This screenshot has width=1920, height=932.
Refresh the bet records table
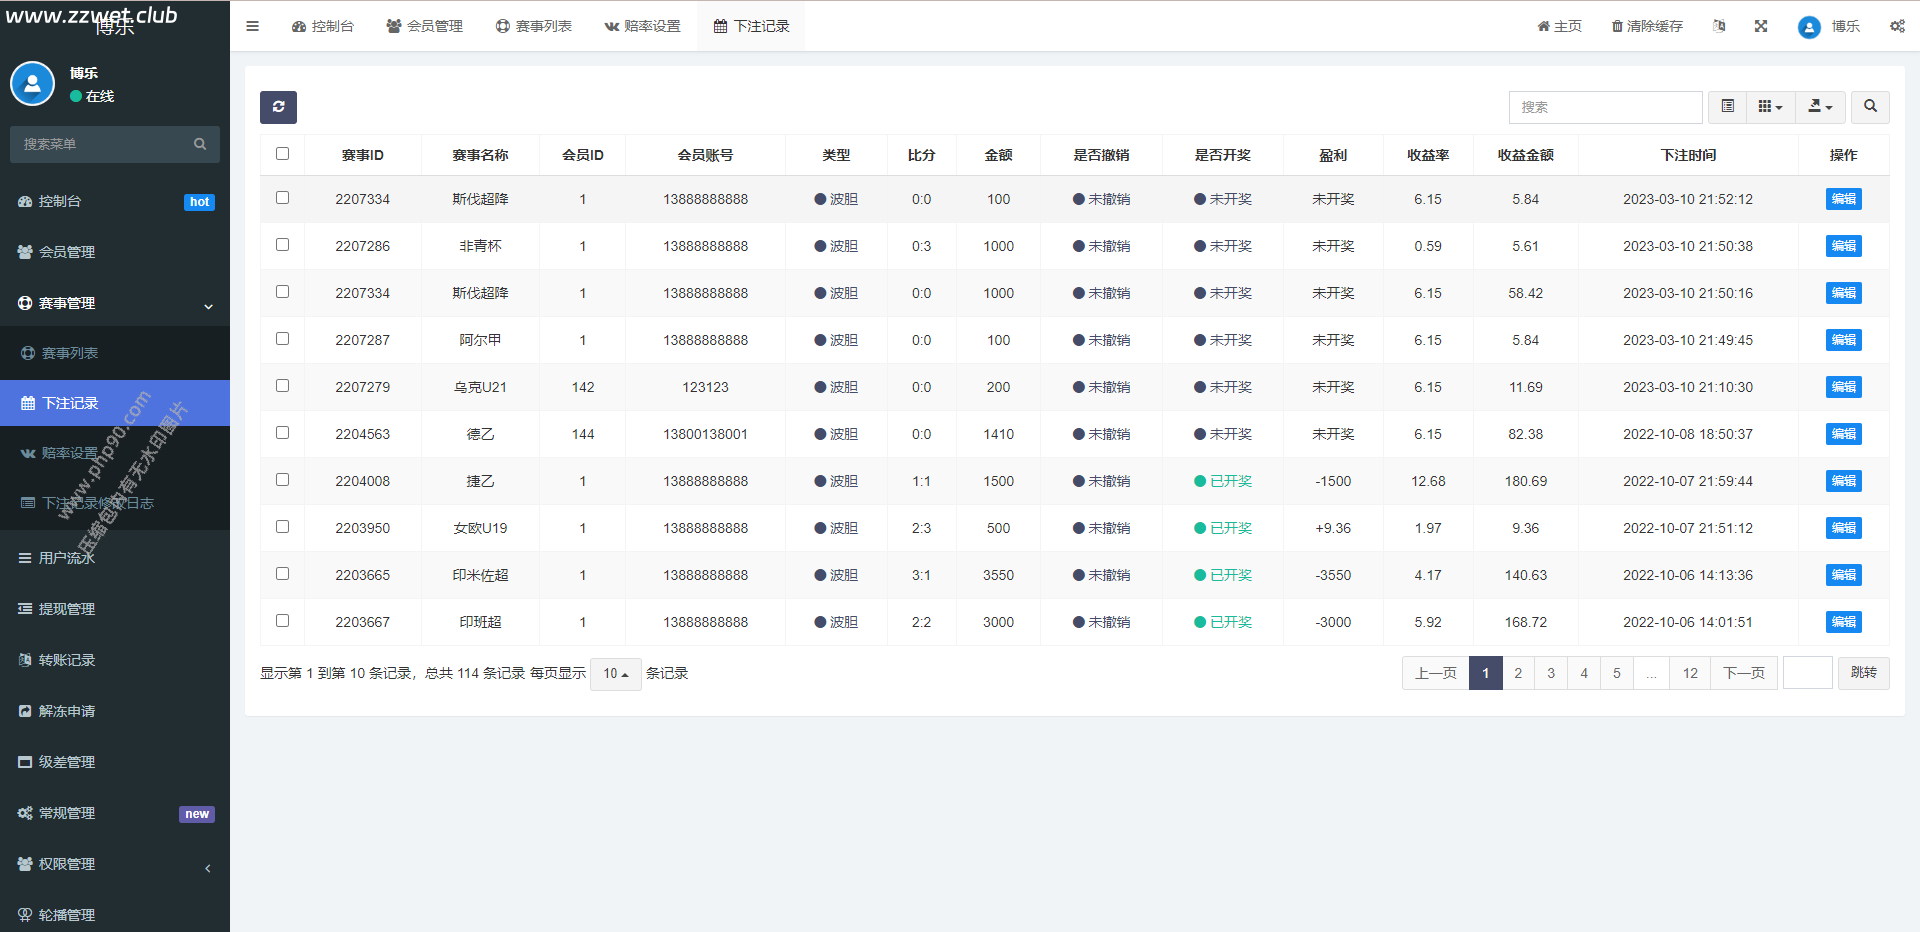point(278,107)
